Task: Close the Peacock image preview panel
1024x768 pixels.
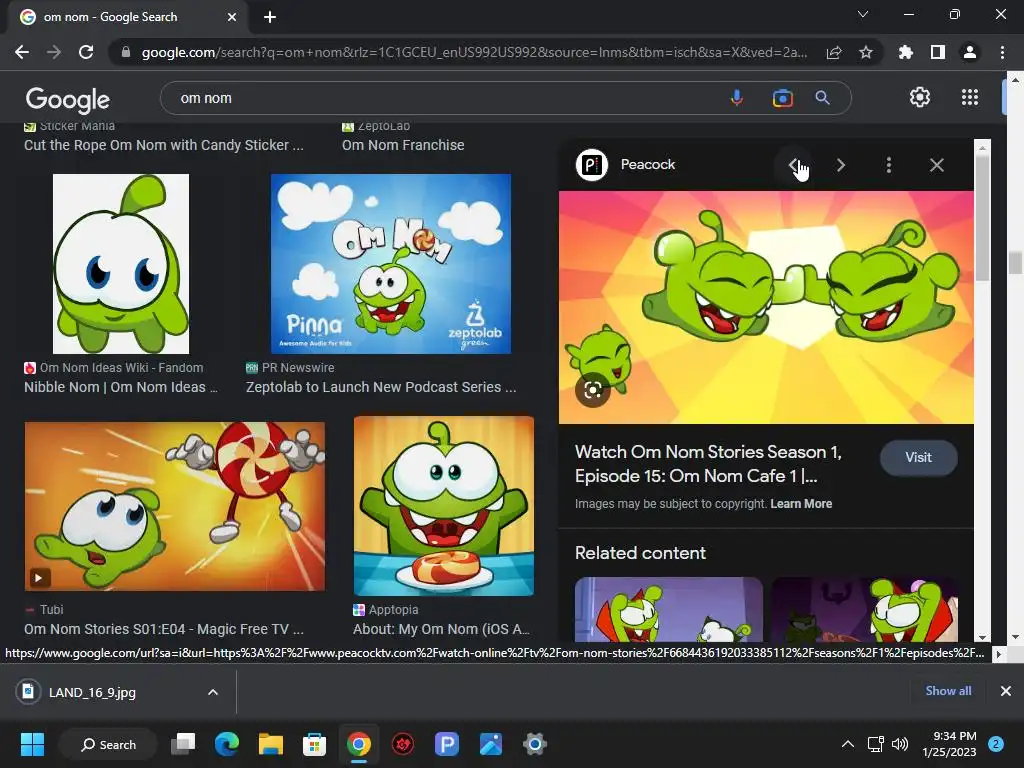Action: [936, 165]
